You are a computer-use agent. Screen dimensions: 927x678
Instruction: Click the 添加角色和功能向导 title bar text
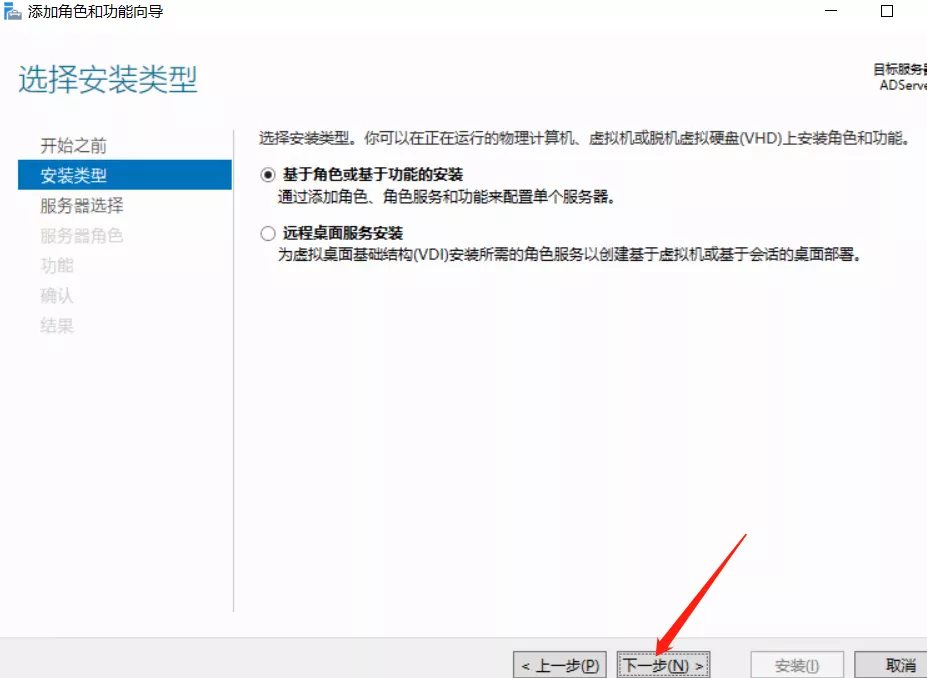(x=96, y=12)
